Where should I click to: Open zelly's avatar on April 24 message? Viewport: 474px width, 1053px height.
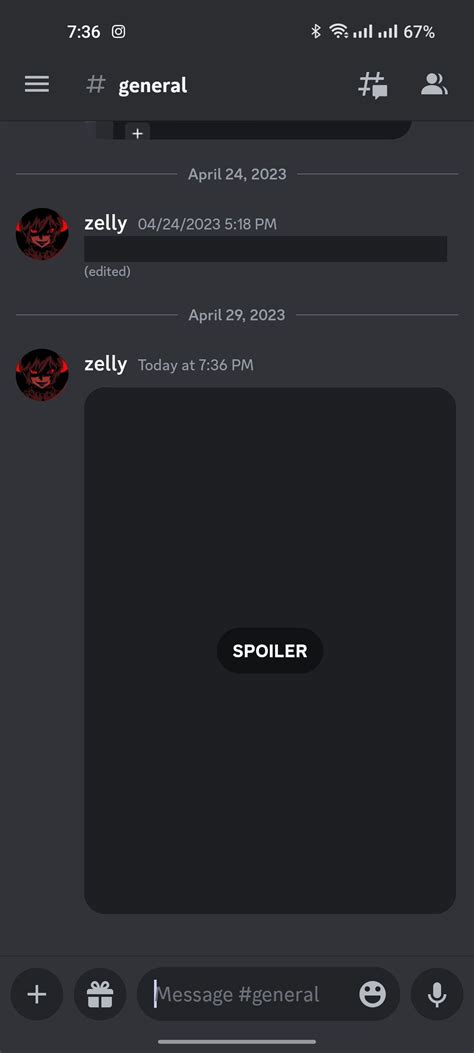pos(42,234)
